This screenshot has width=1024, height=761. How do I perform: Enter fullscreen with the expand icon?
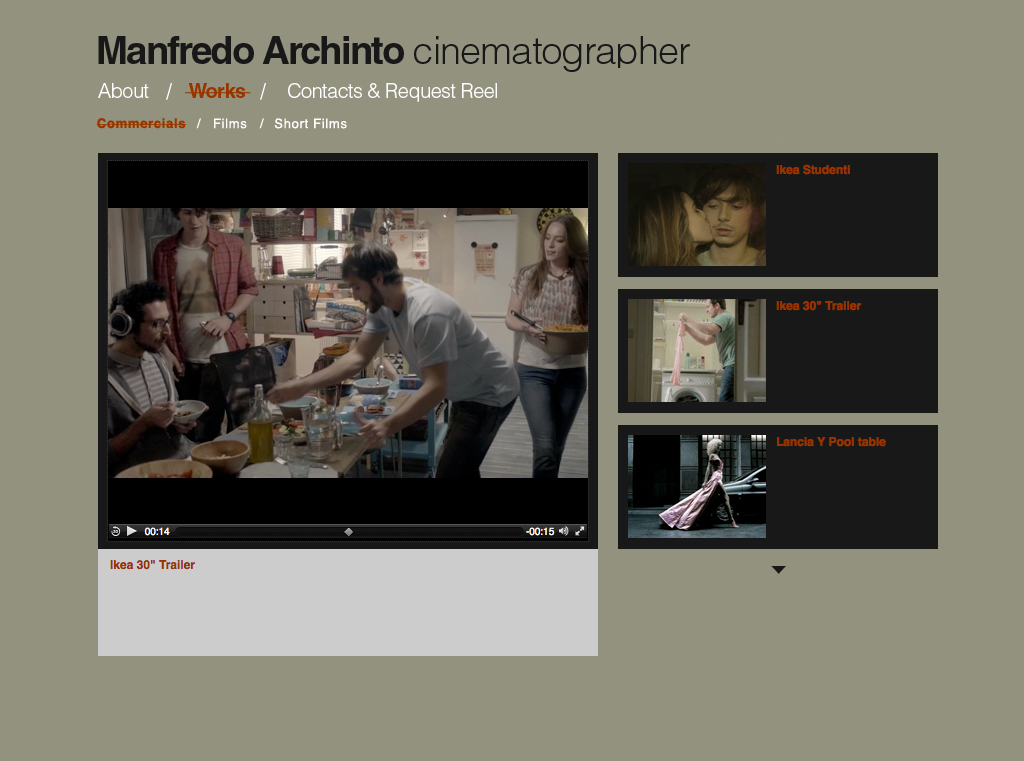pos(579,531)
